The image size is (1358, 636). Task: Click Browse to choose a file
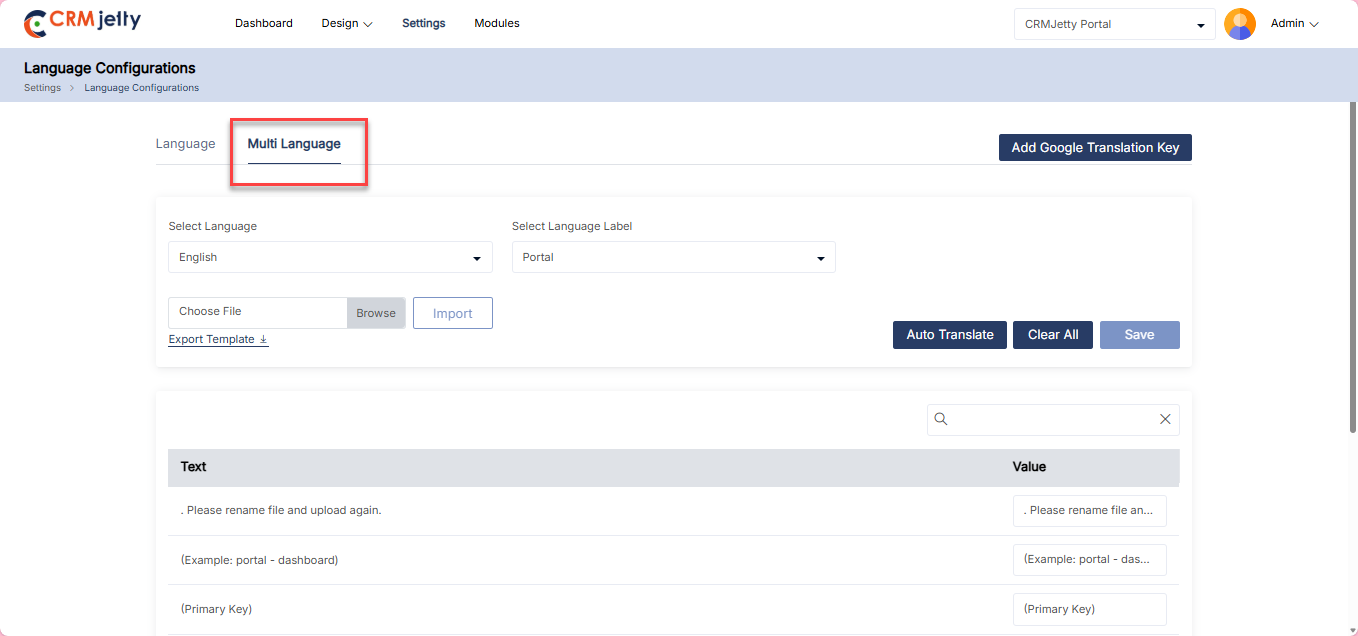376,313
